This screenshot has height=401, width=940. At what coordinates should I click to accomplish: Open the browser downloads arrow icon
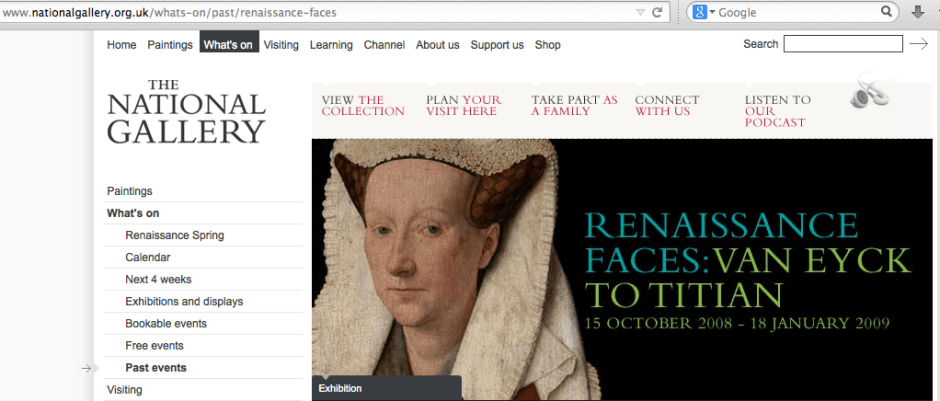coord(918,12)
